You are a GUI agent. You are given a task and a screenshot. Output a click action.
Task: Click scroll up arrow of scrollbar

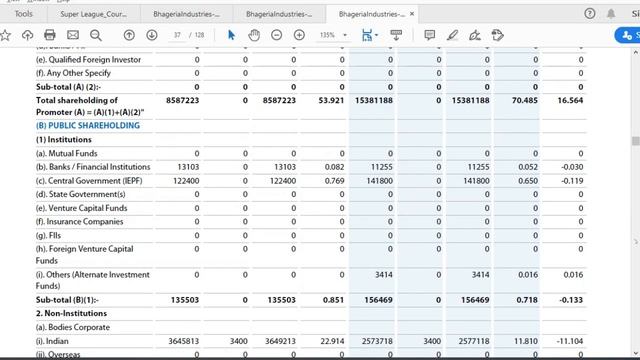[x=636, y=52]
